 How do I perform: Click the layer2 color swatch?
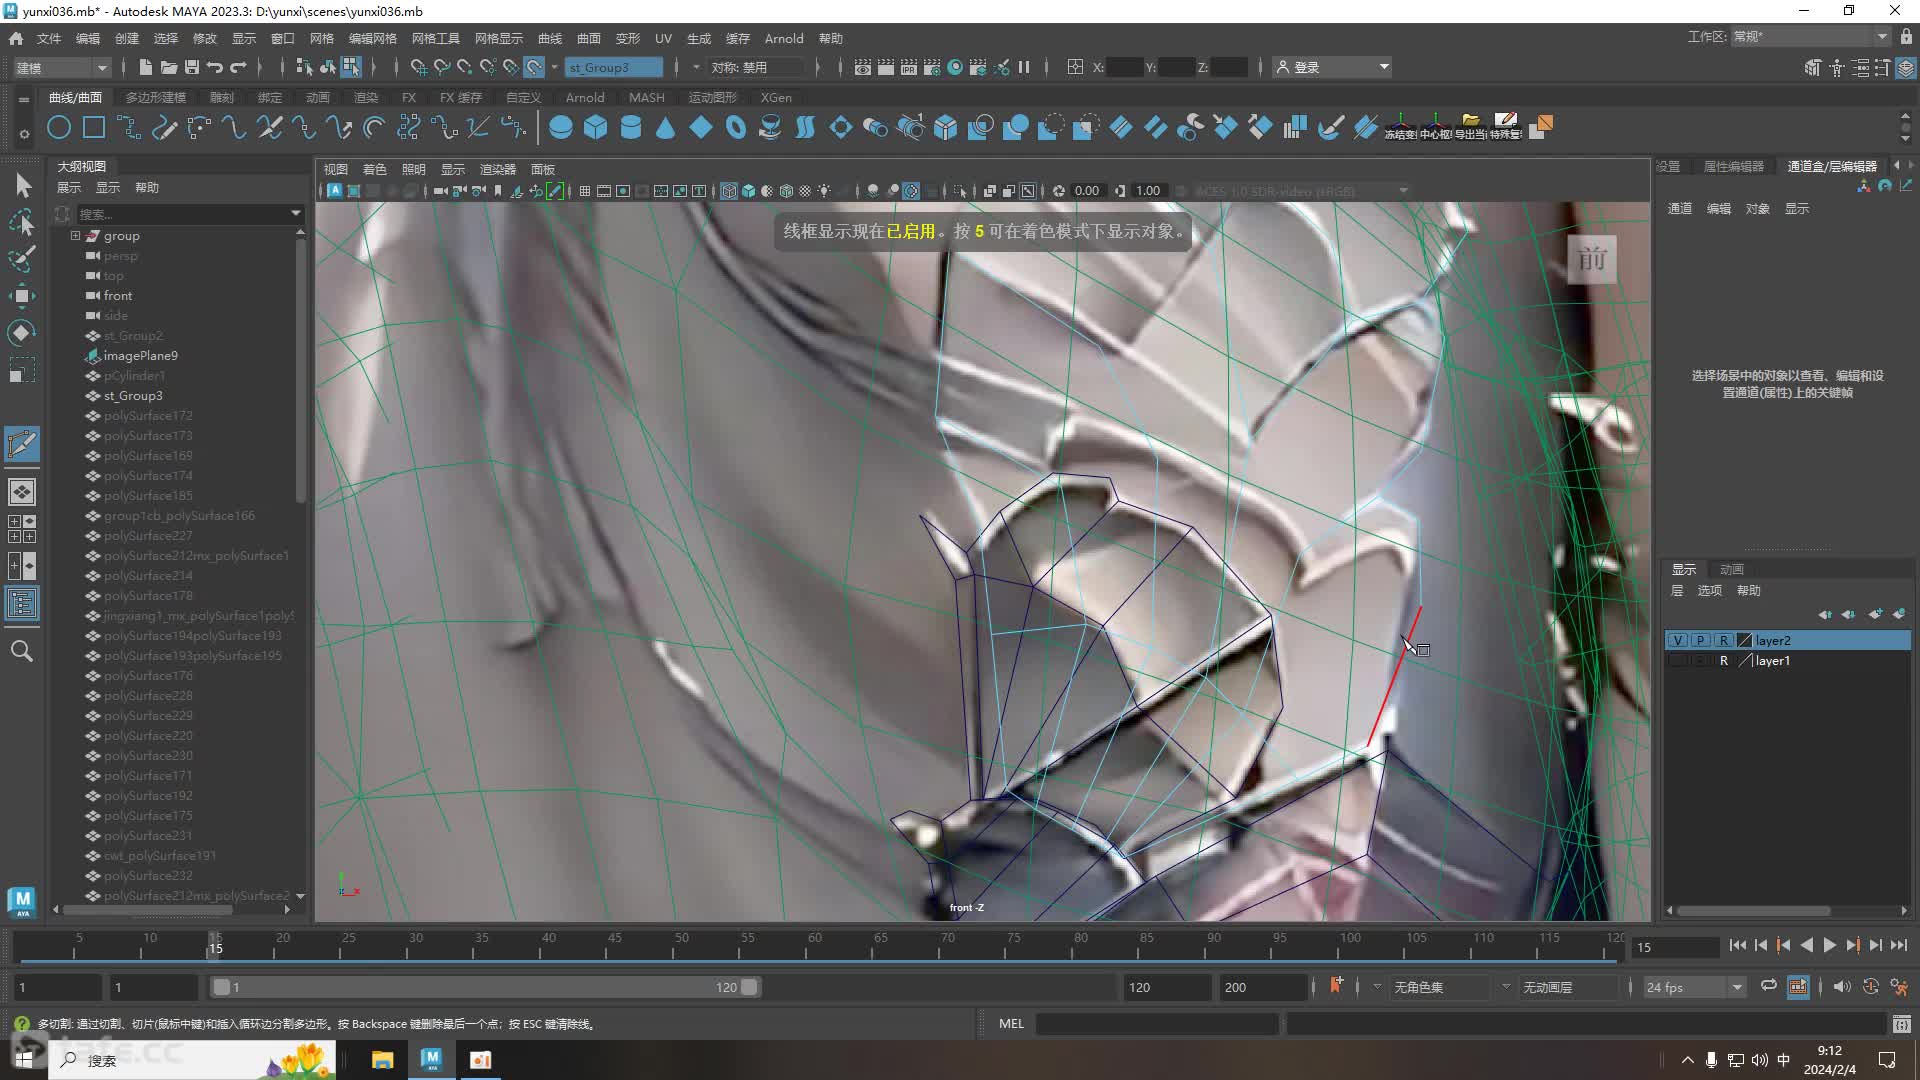(1745, 640)
